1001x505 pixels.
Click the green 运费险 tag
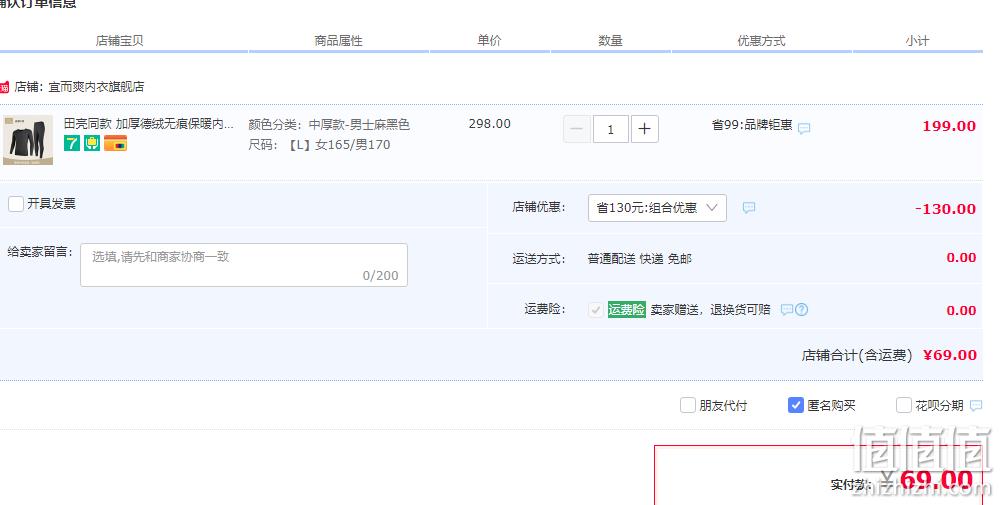(x=626, y=310)
